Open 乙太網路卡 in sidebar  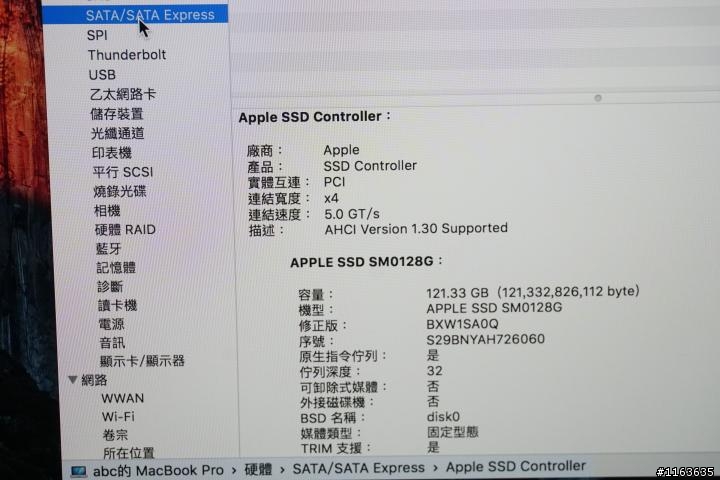(123, 94)
